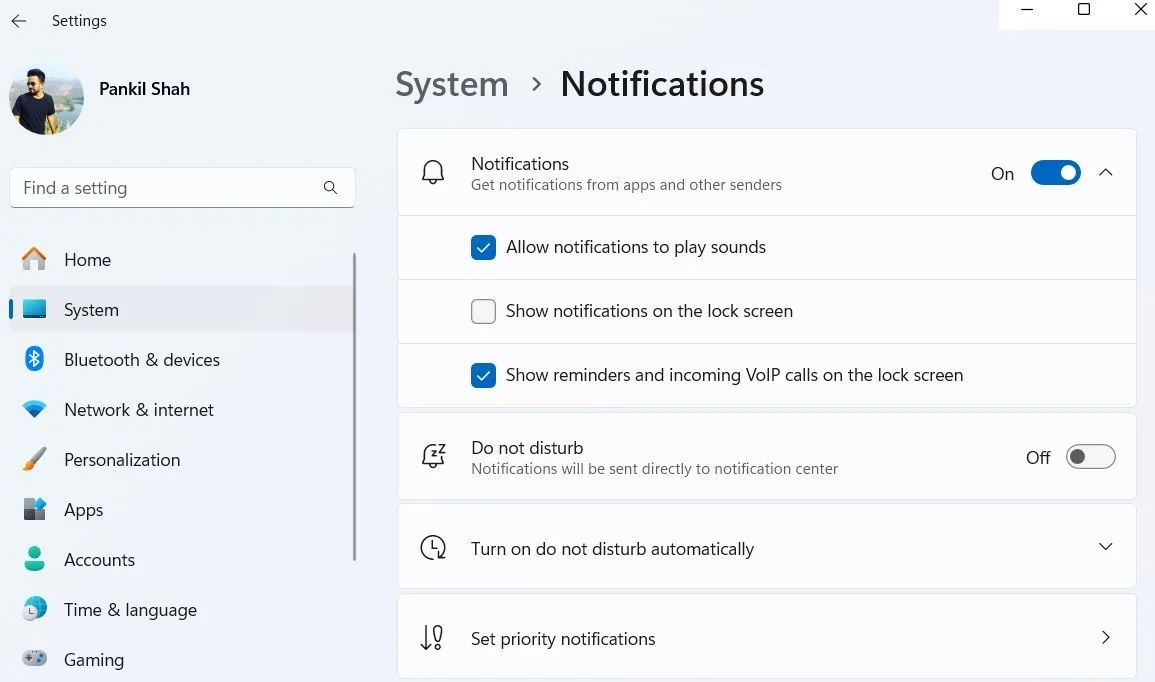Click the Apps icon in sidebar
The height and width of the screenshot is (682, 1155).
click(34, 510)
